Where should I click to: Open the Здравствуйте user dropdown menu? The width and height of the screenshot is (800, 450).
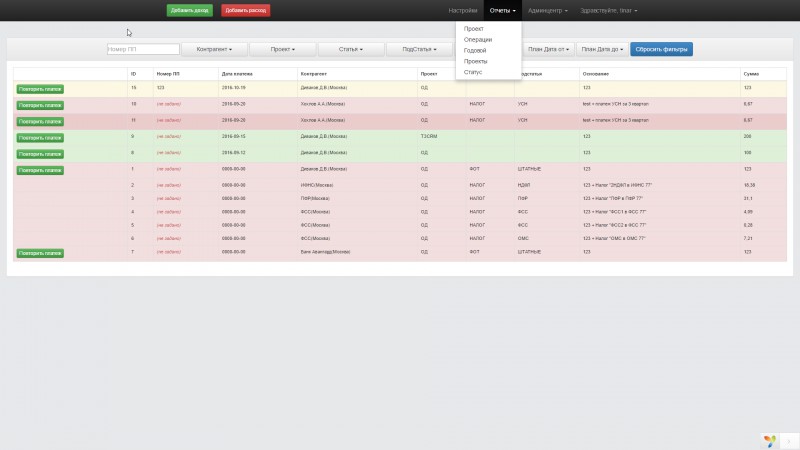(608, 10)
